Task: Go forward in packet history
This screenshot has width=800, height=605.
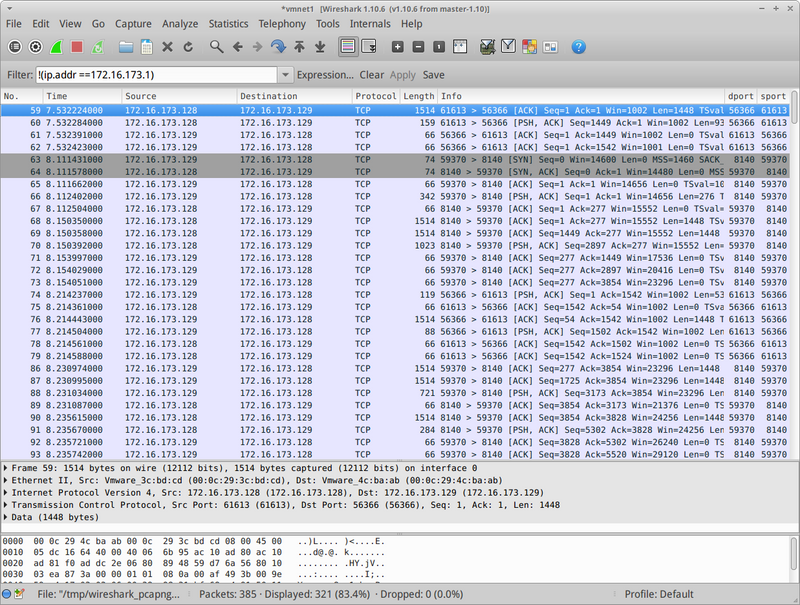Action: tap(258, 47)
